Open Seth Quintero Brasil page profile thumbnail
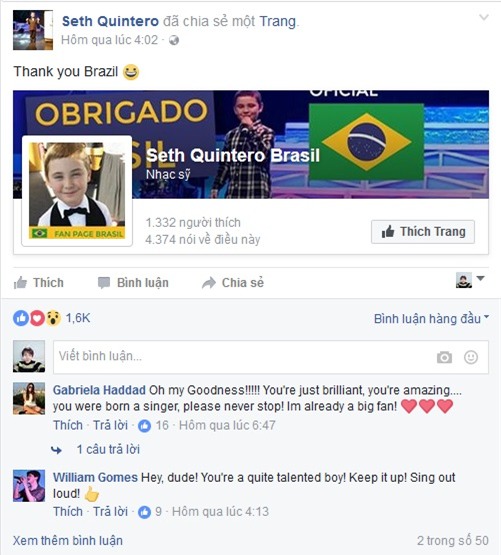This screenshot has height=555, width=501. click(x=77, y=191)
